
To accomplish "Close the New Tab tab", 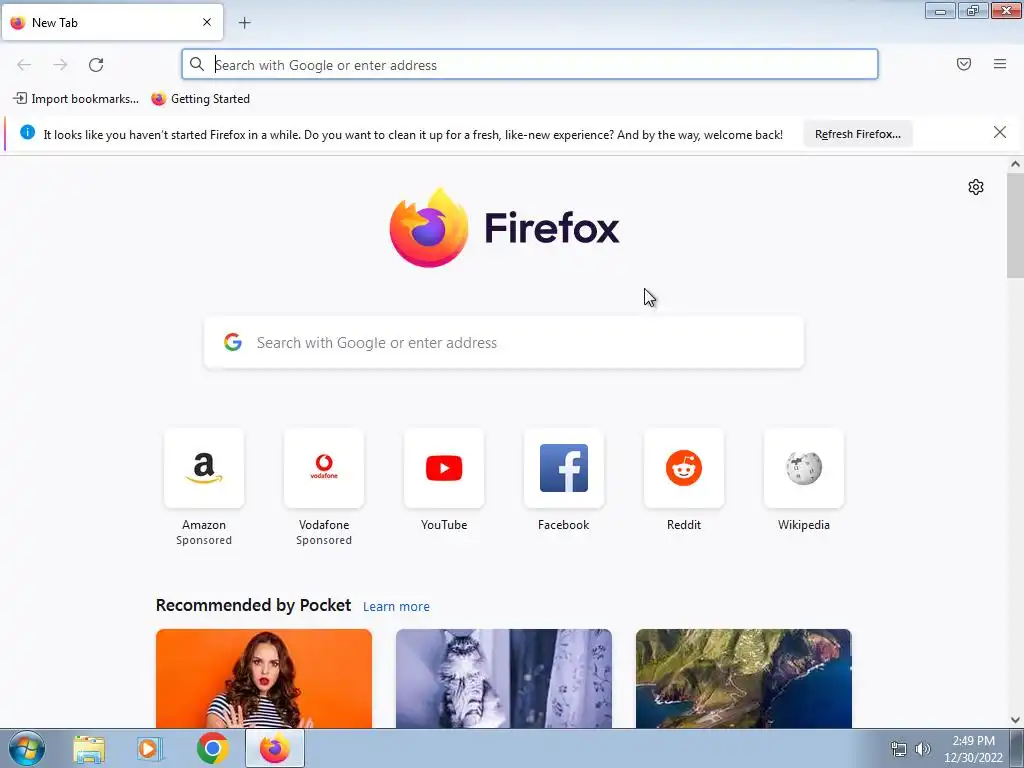I will (x=207, y=22).
